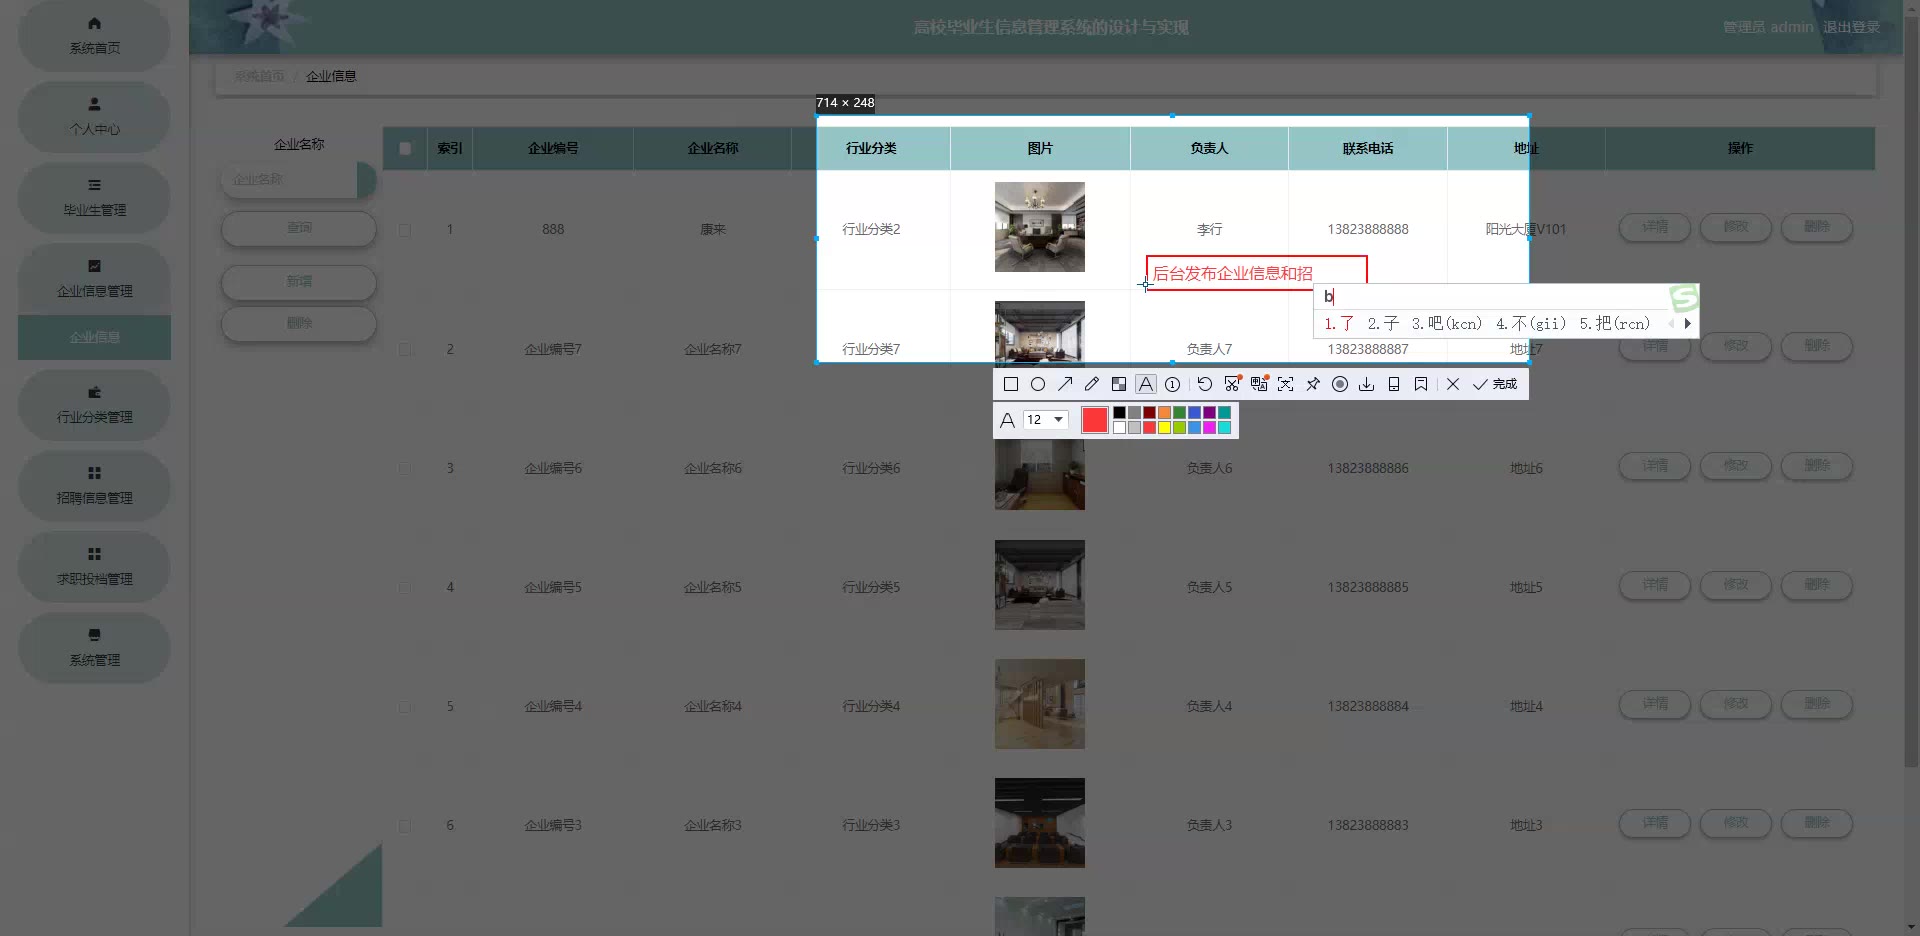
Task: Expand the 行业分类管理 sidebar menu
Action: pyautogui.click(x=94, y=405)
